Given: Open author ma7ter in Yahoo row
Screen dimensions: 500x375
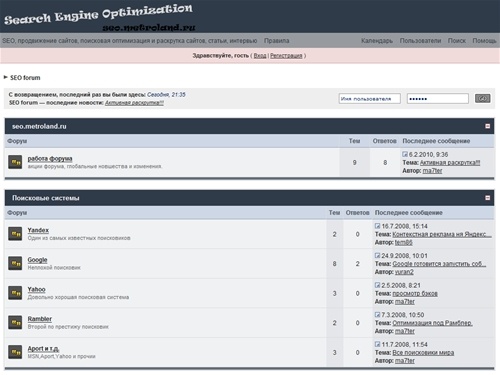Looking at the screenshot, I should [405, 302].
